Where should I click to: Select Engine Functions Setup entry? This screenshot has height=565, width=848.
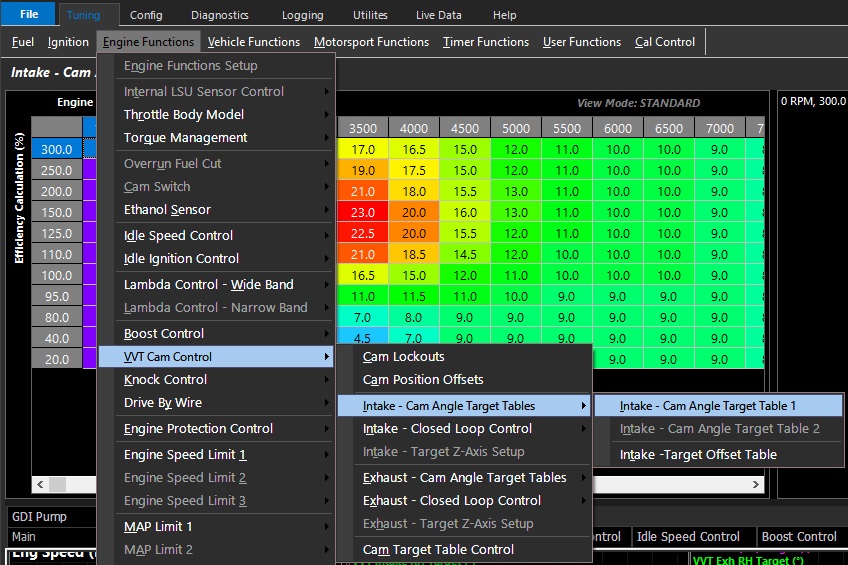(x=215, y=65)
